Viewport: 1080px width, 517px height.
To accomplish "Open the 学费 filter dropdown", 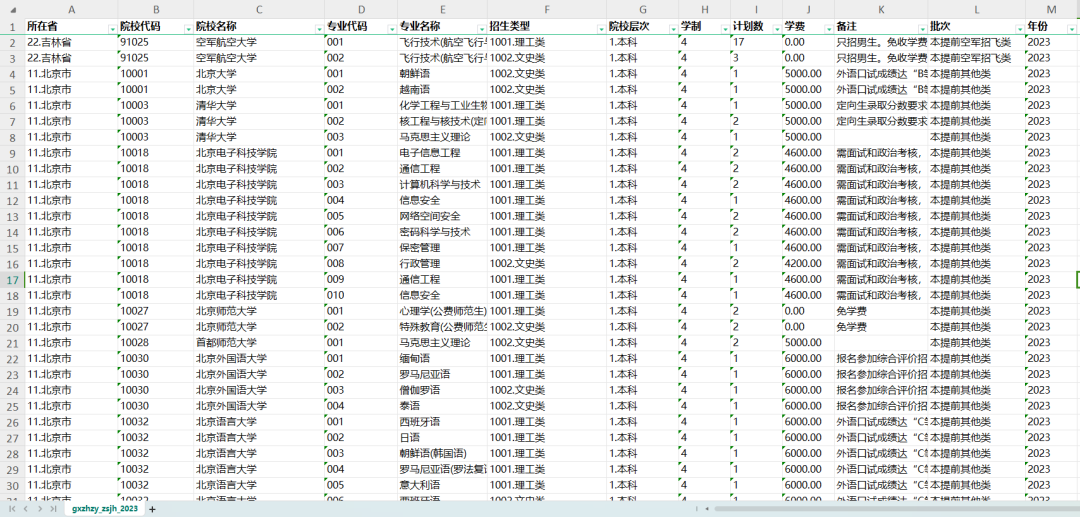I will coord(828,28).
